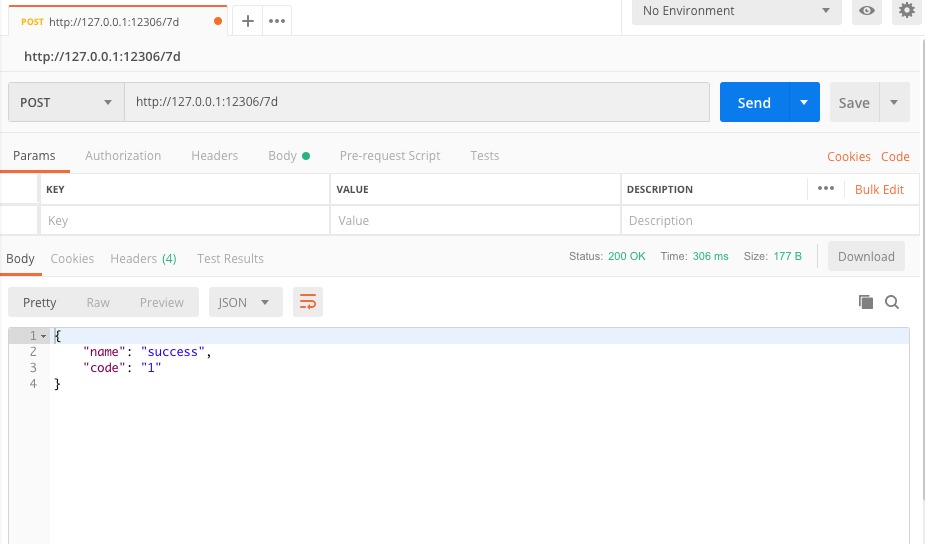Click the Description input field
925x544 pixels.
point(770,221)
